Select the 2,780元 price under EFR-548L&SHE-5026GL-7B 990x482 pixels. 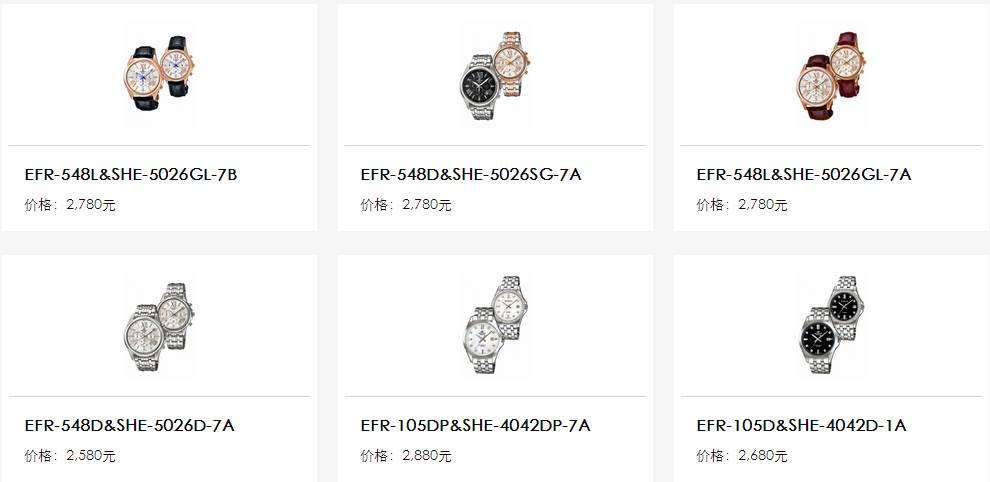click(91, 205)
